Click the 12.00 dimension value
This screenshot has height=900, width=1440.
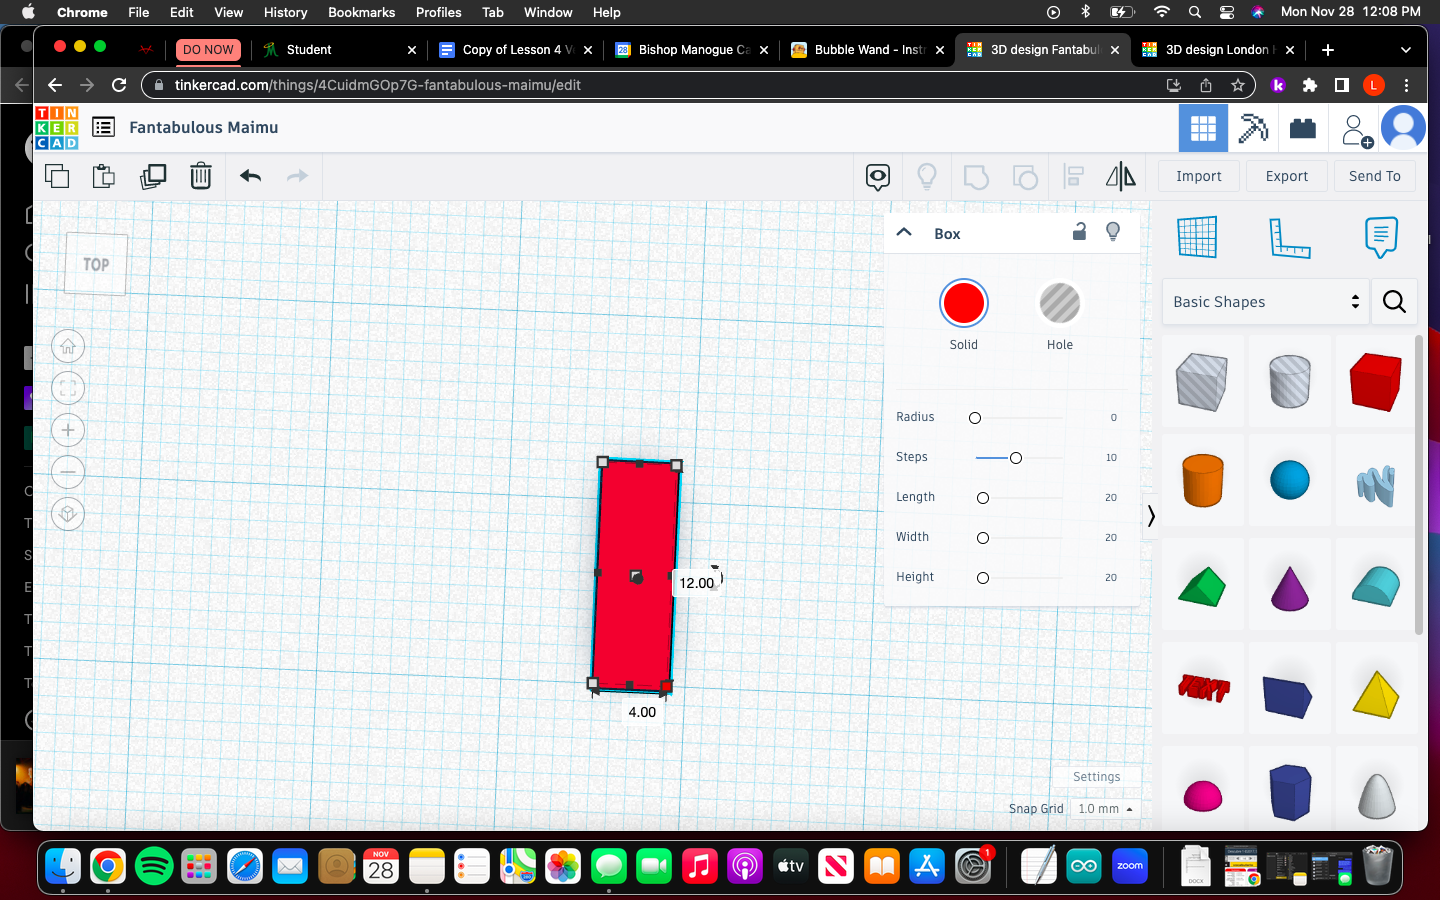[x=697, y=583]
